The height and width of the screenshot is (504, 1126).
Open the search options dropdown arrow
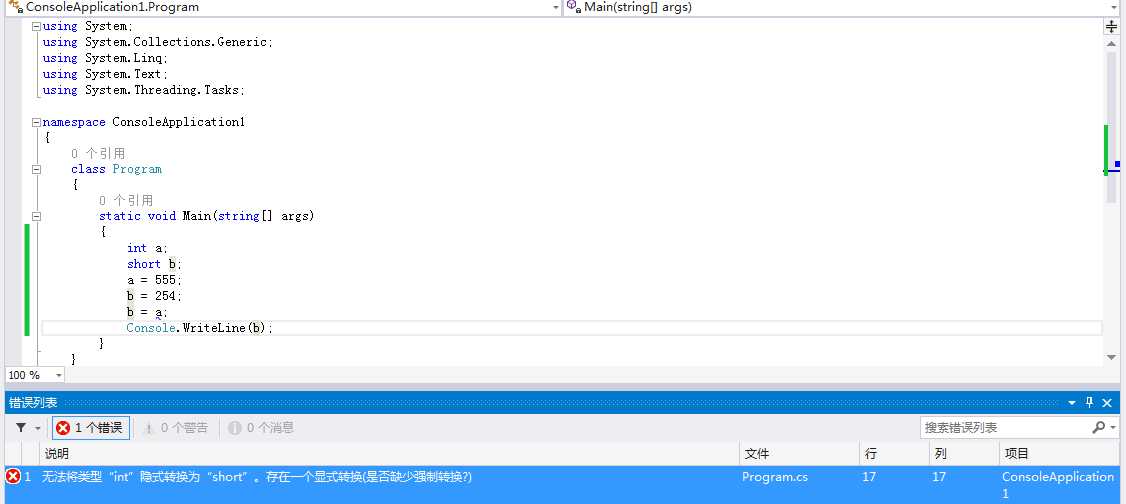pos(1113,428)
